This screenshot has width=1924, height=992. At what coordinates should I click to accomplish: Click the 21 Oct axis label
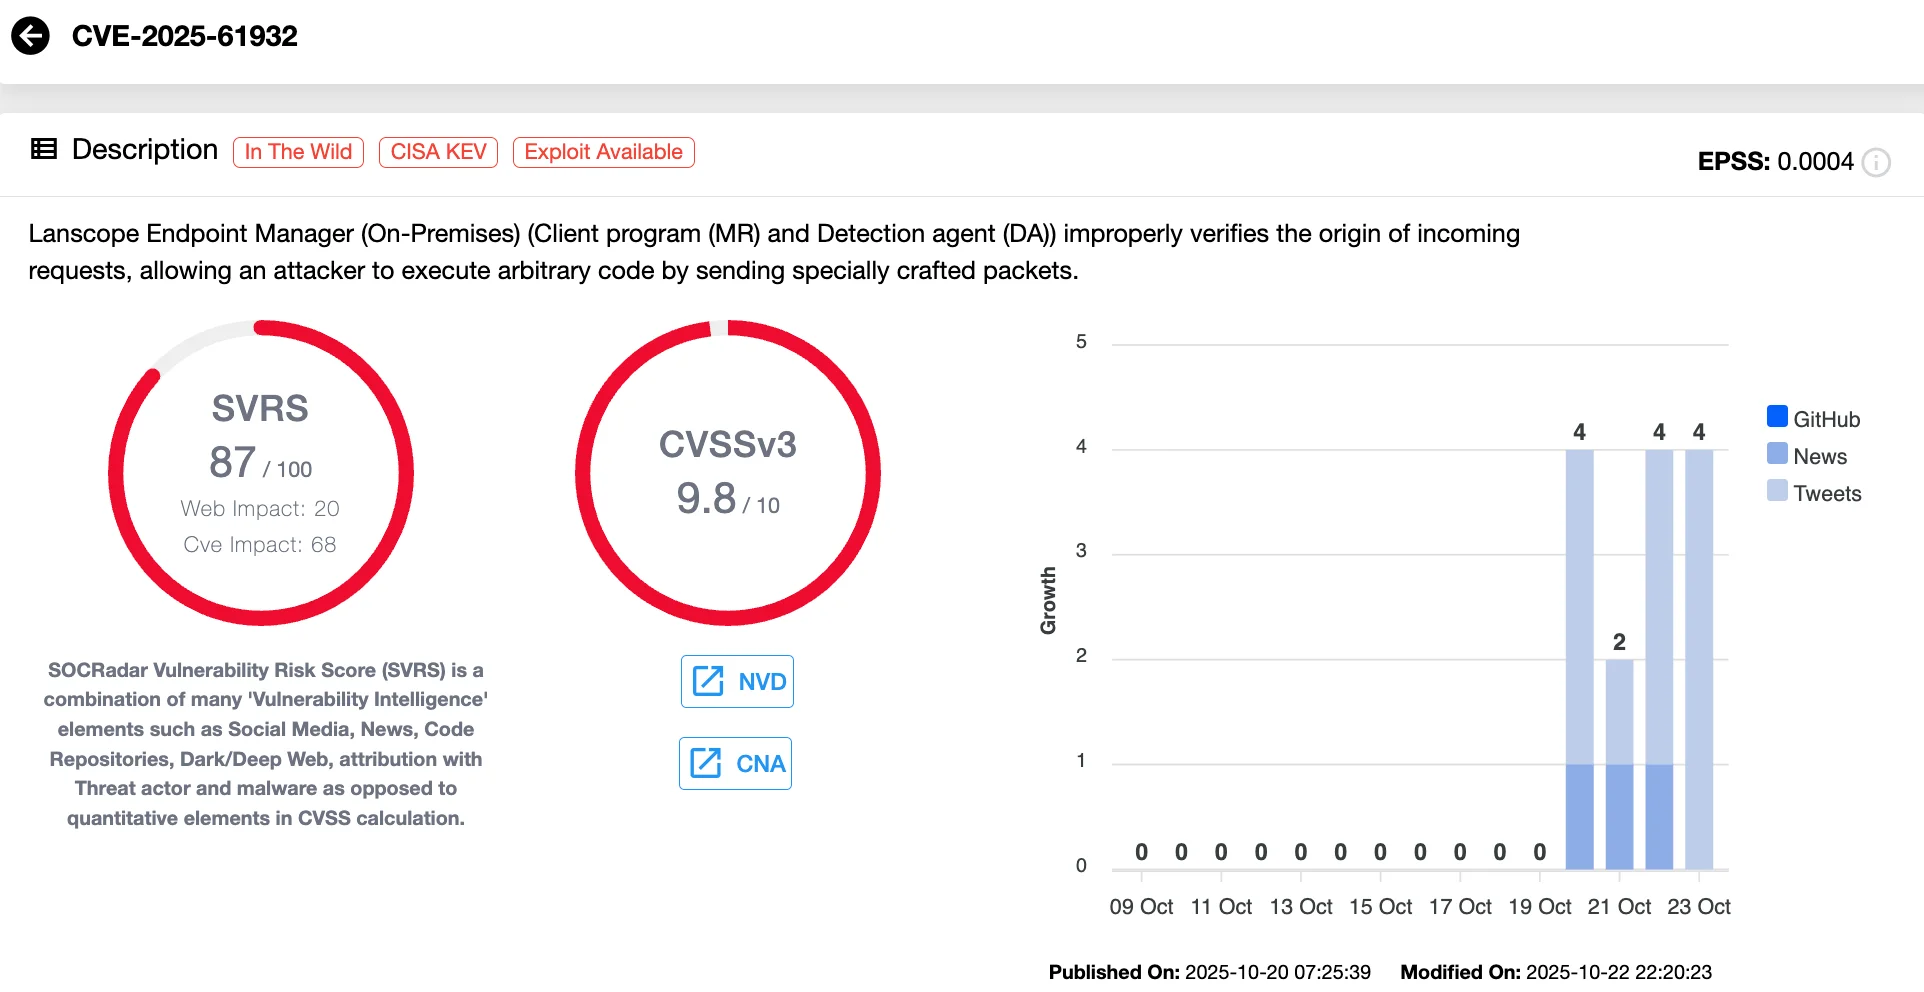pyautogui.click(x=1619, y=906)
